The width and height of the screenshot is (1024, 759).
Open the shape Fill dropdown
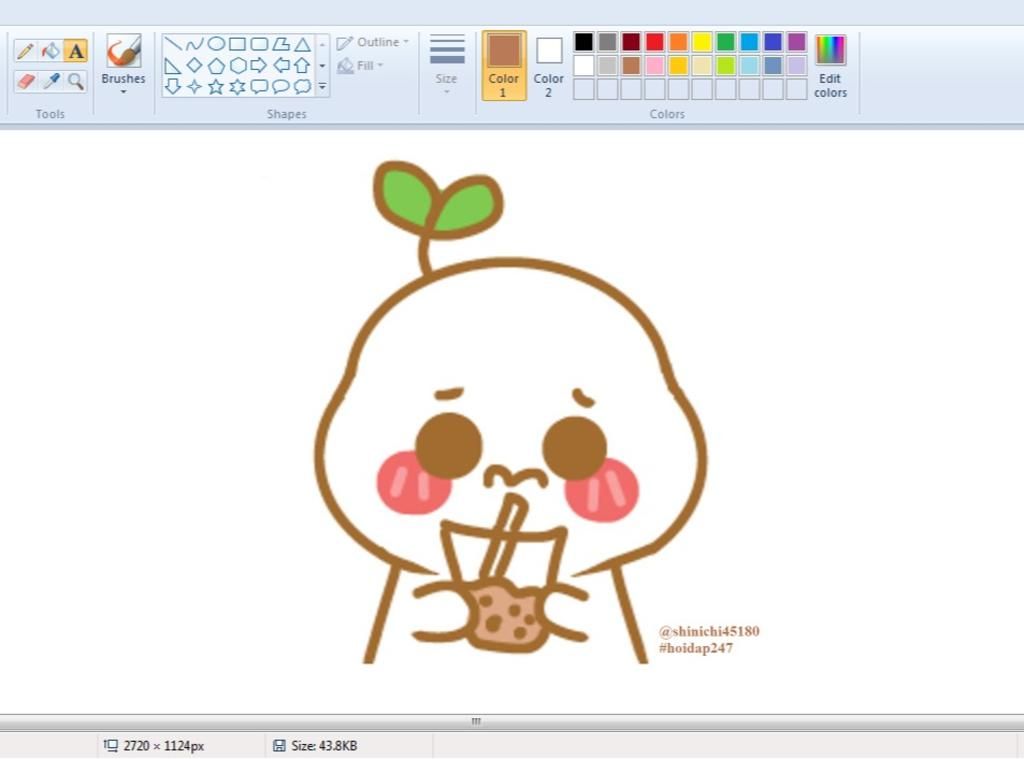[361, 65]
